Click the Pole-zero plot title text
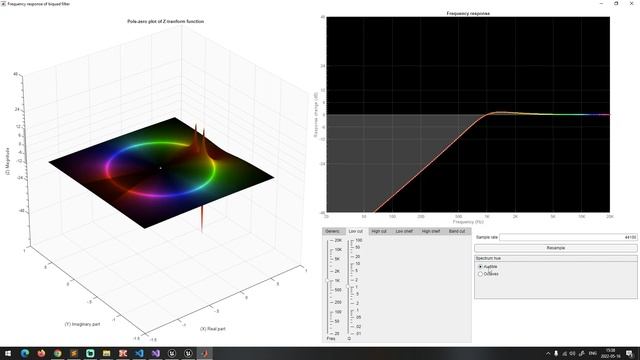This screenshot has width=640, height=360. click(166, 21)
